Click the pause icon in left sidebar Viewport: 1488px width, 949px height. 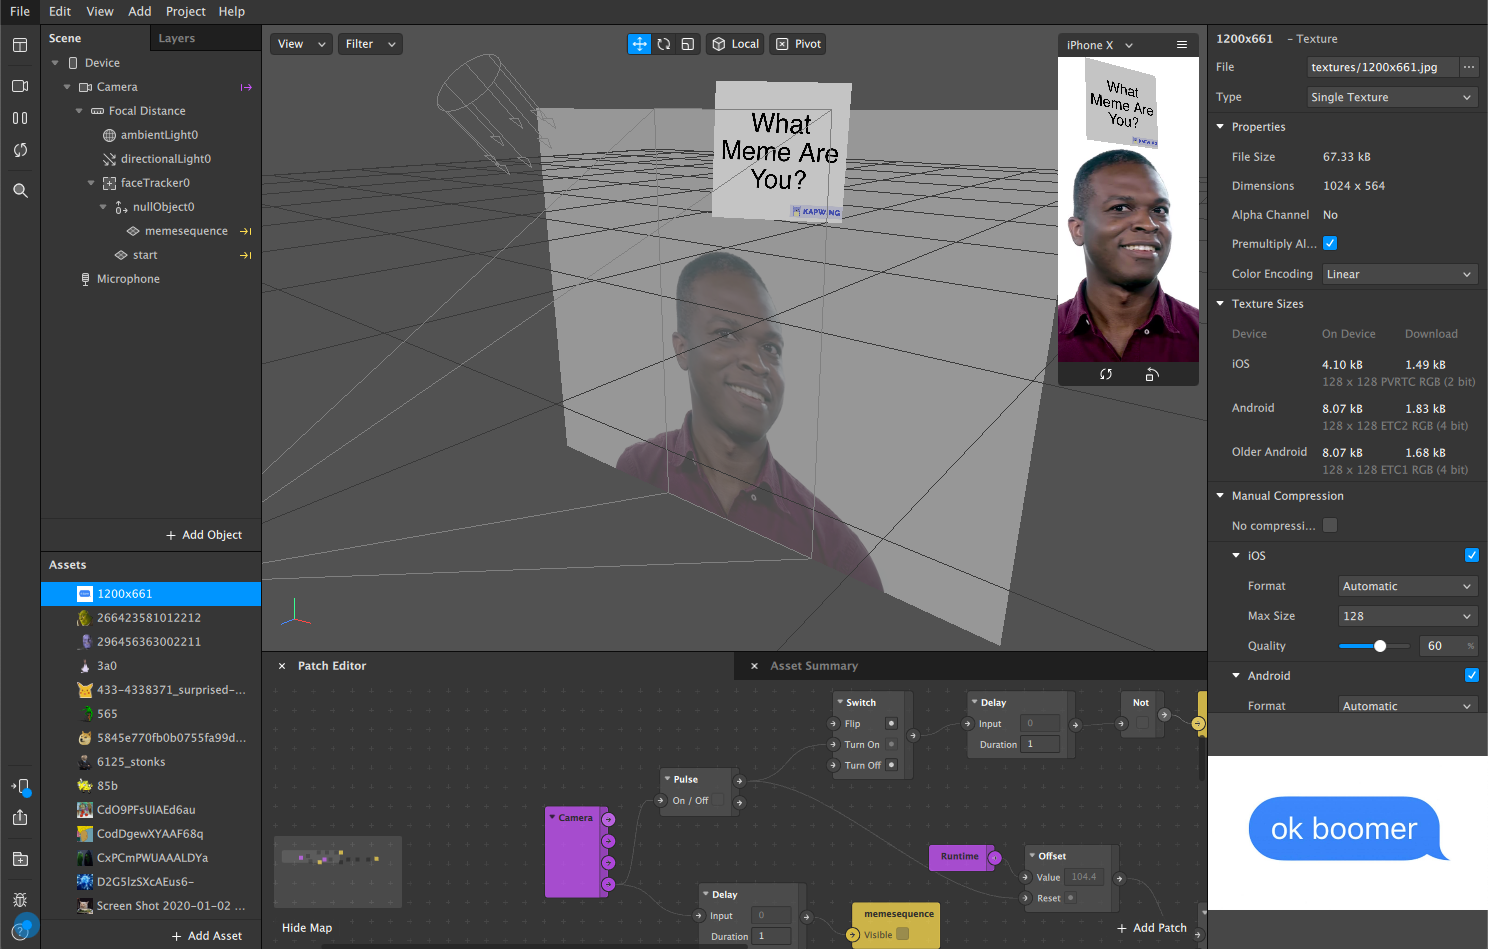(20, 118)
